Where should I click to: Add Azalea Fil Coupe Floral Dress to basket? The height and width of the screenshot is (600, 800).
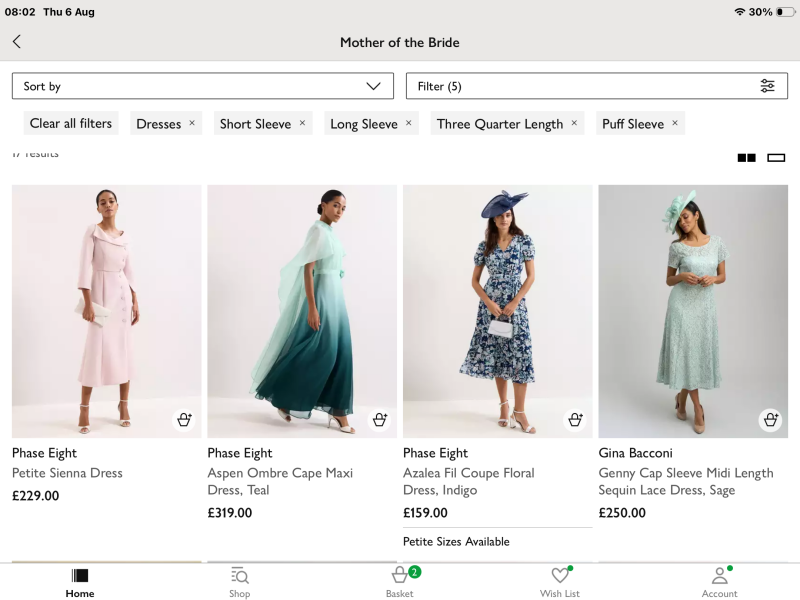coord(575,419)
